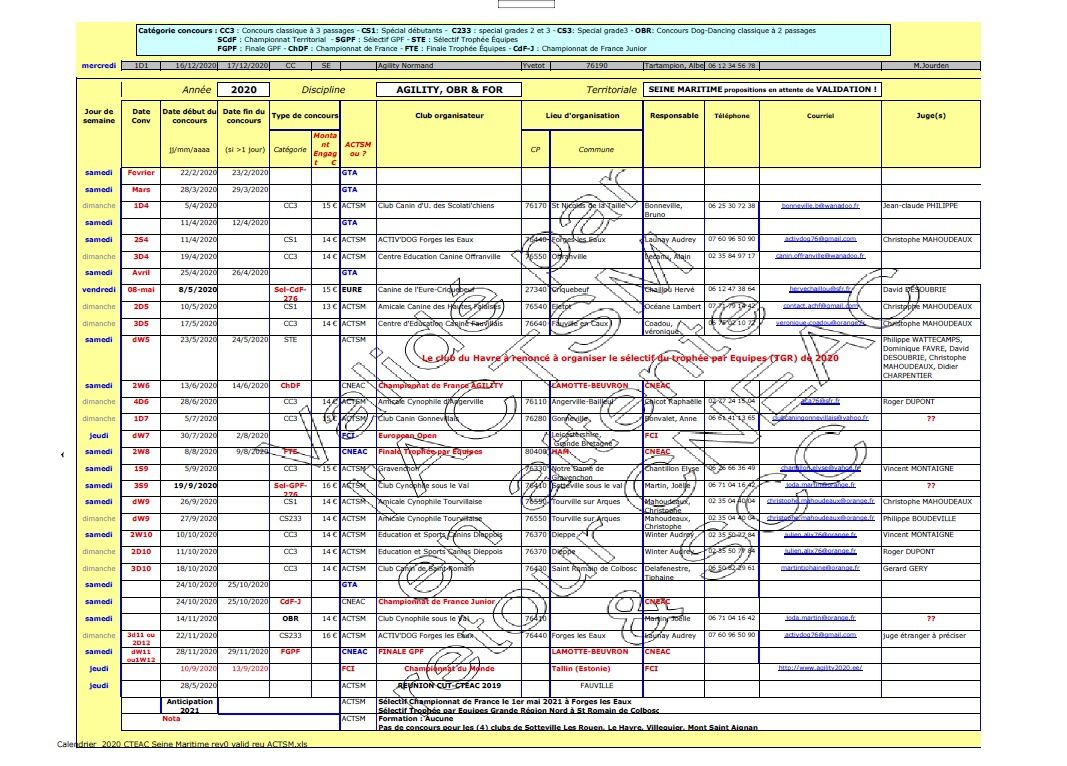
Task: Click the 'Jour de semaine' column header
Action: click(x=99, y=116)
